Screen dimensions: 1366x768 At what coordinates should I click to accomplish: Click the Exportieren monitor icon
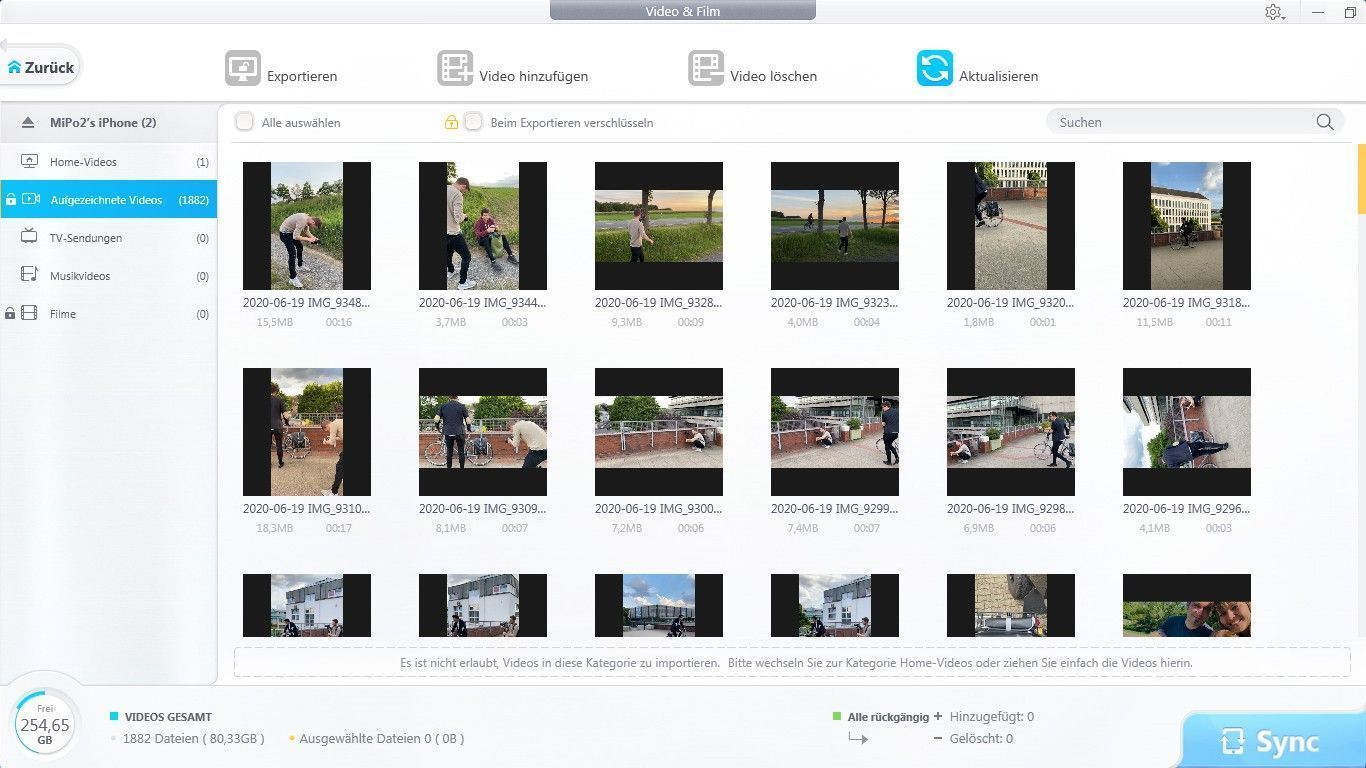[x=242, y=69]
